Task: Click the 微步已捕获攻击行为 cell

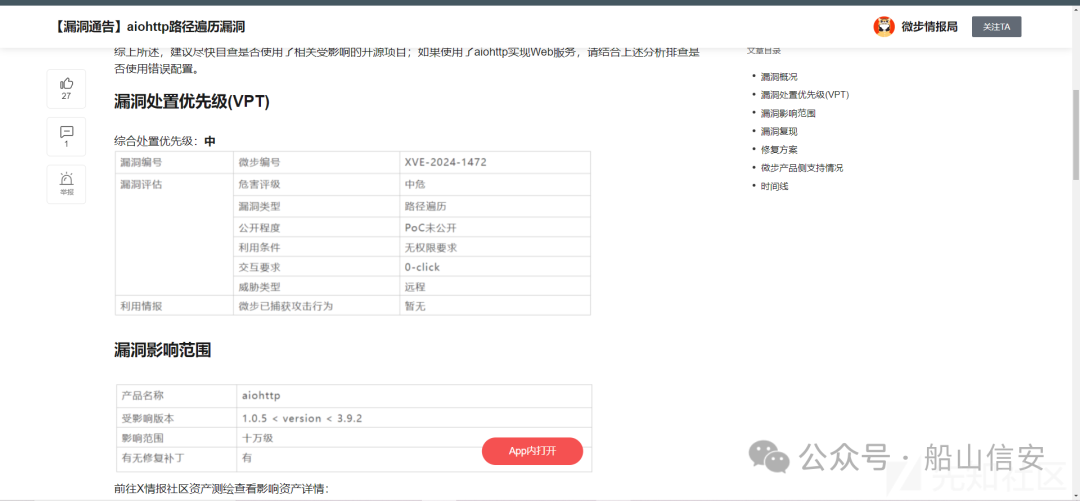Action: [x=316, y=305]
